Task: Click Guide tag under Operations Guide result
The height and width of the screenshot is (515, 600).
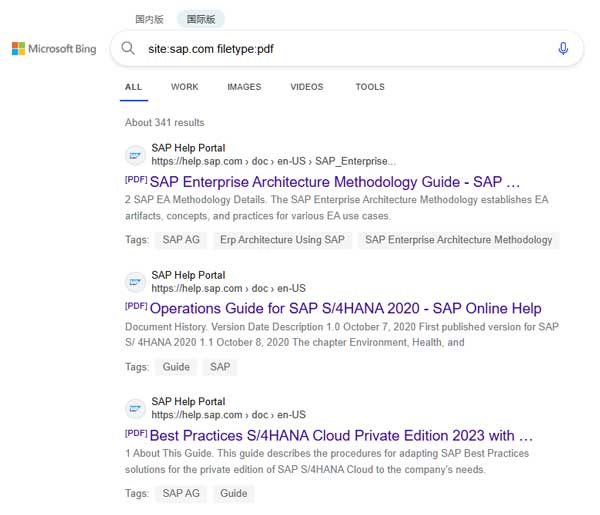Action: pyautogui.click(x=176, y=367)
